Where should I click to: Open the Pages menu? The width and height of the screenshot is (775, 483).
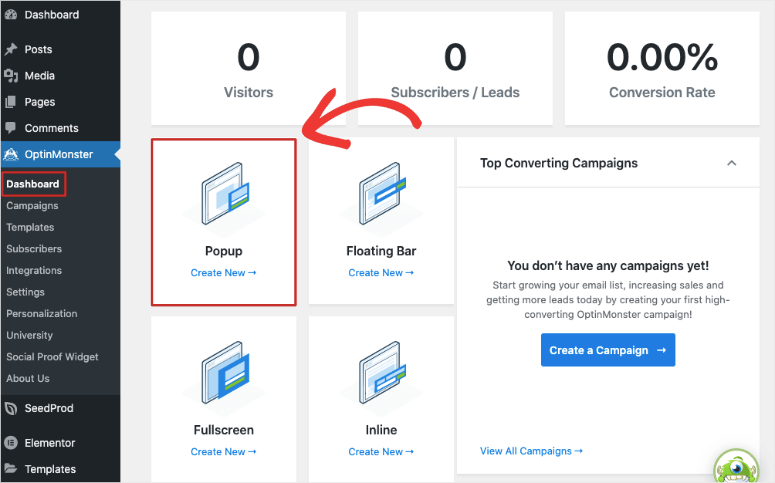[60, 102]
